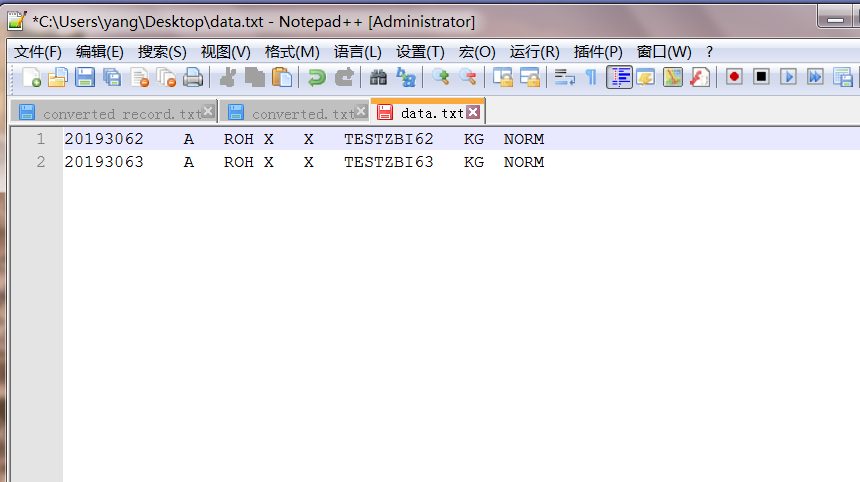Play back the recorded macro
This screenshot has height=482, width=860.
coord(788,77)
